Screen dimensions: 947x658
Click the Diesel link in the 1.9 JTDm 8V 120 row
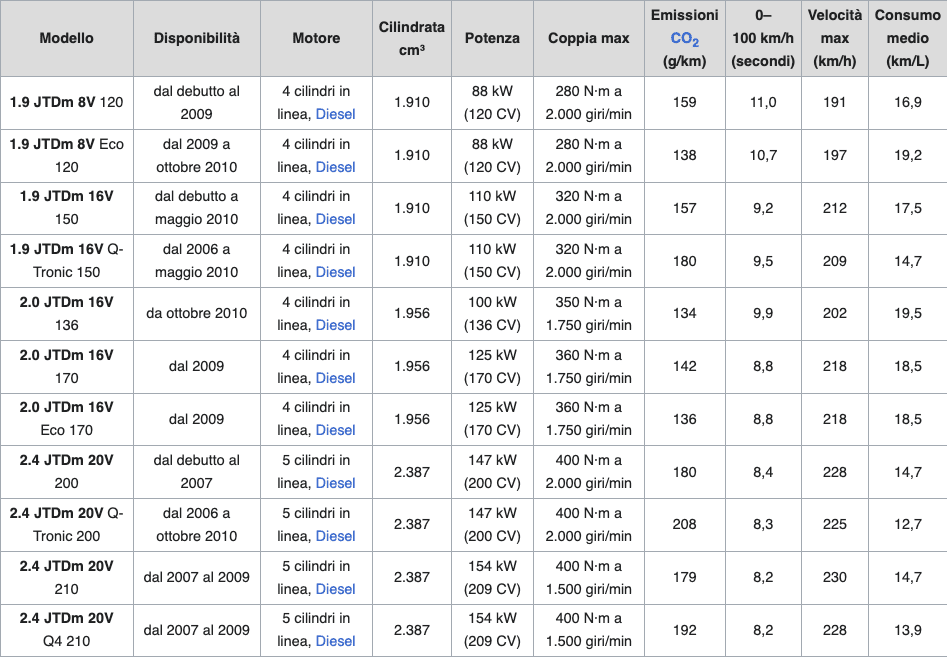coord(335,114)
